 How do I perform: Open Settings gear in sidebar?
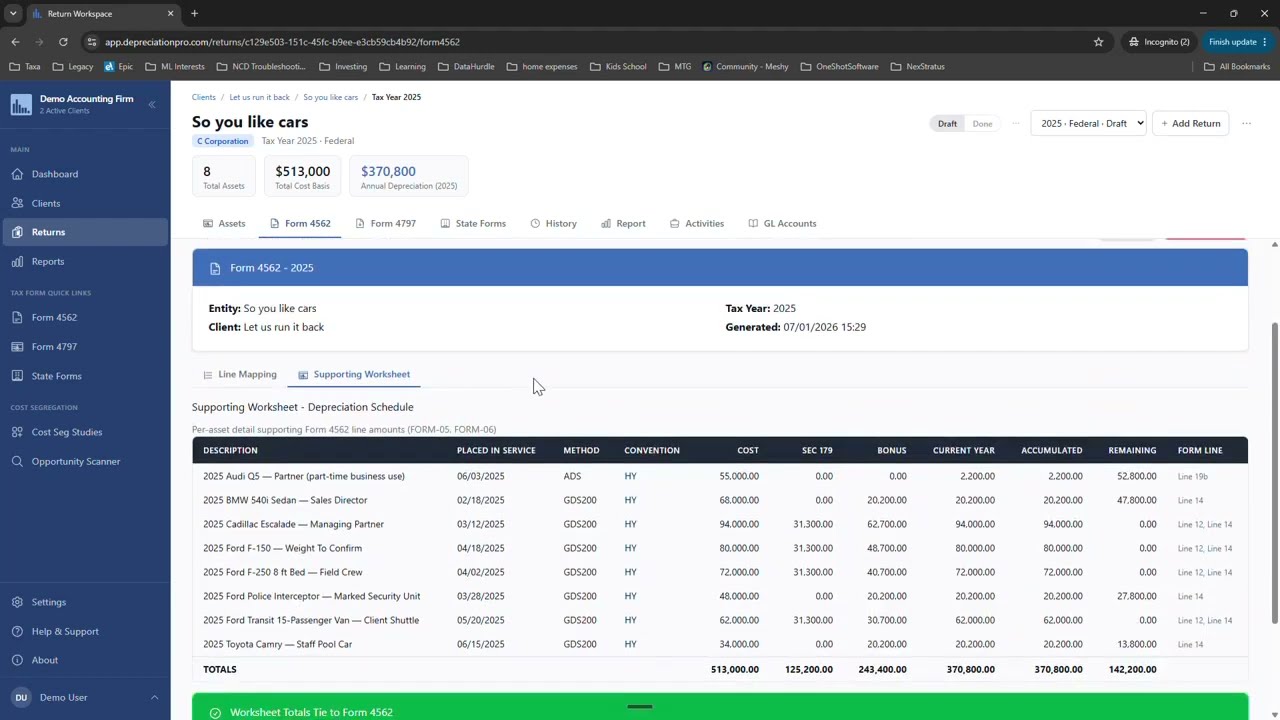click(18, 602)
